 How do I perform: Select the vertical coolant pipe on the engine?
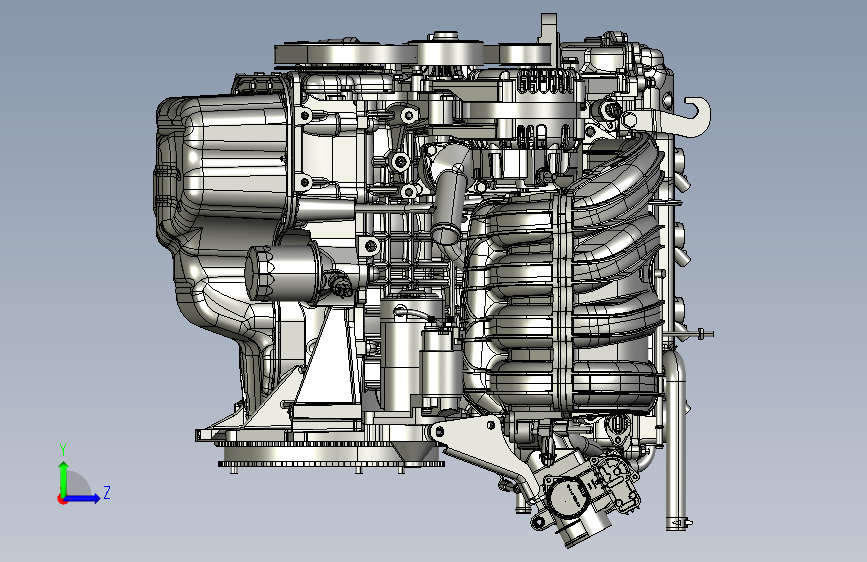[676, 440]
